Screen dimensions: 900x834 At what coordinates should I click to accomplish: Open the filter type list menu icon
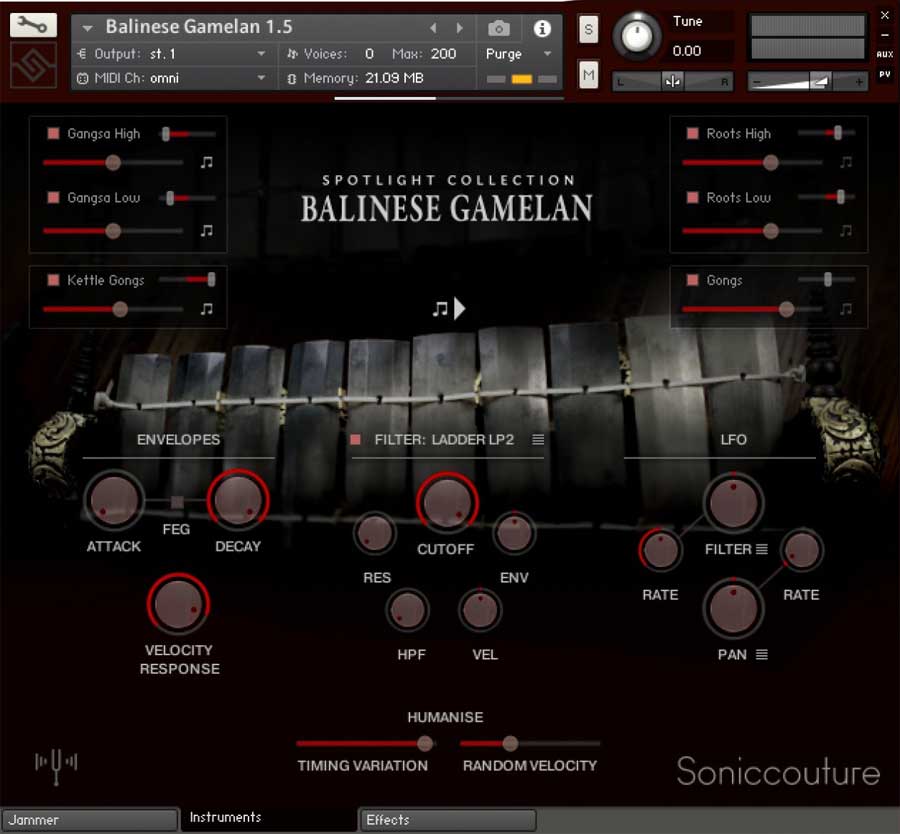pyautogui.click(x=538, y=440)
